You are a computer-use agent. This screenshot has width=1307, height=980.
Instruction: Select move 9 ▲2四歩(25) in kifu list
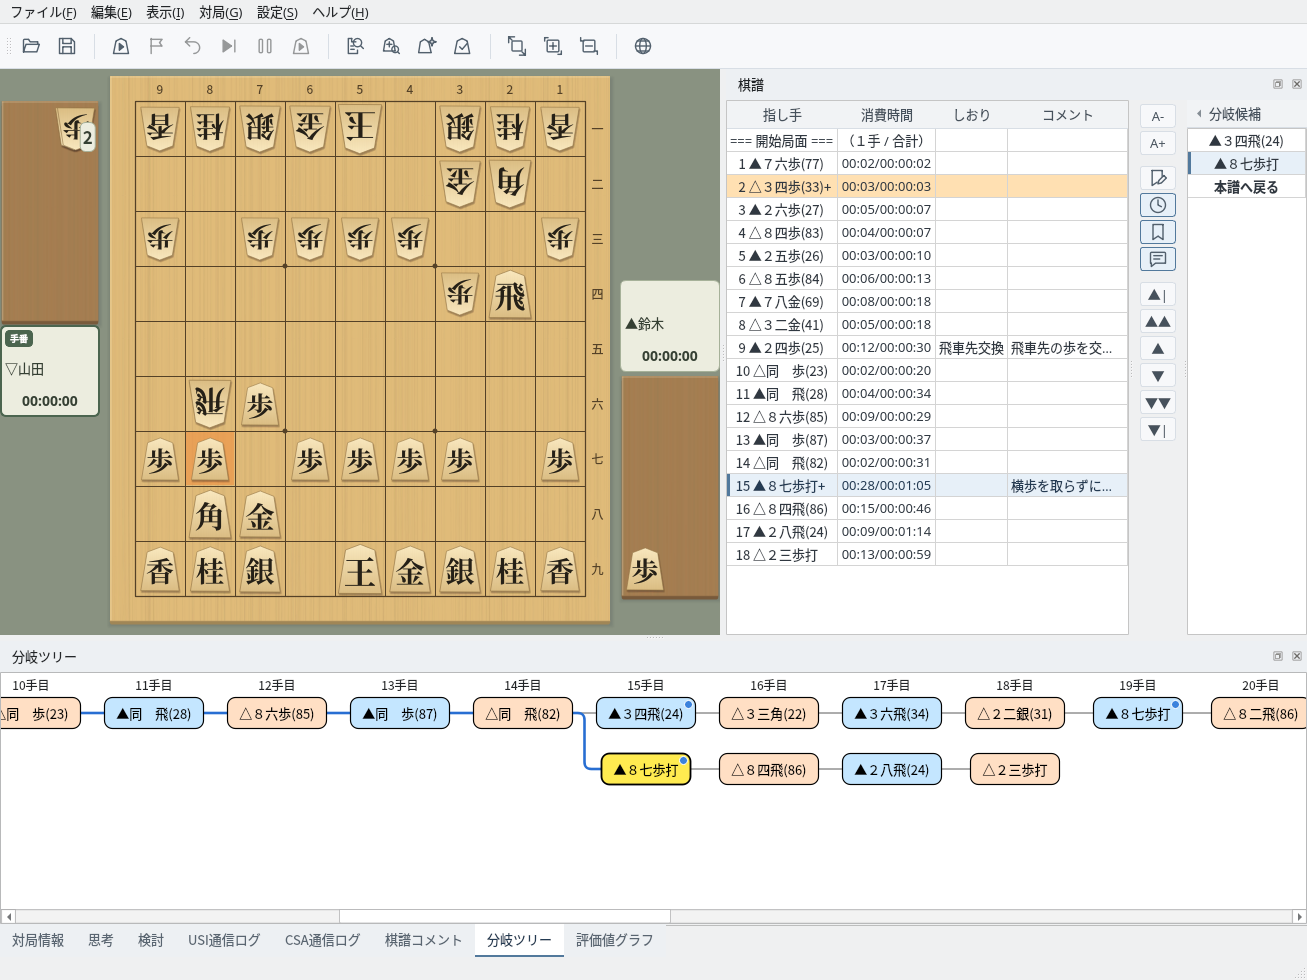coord(927,348)
